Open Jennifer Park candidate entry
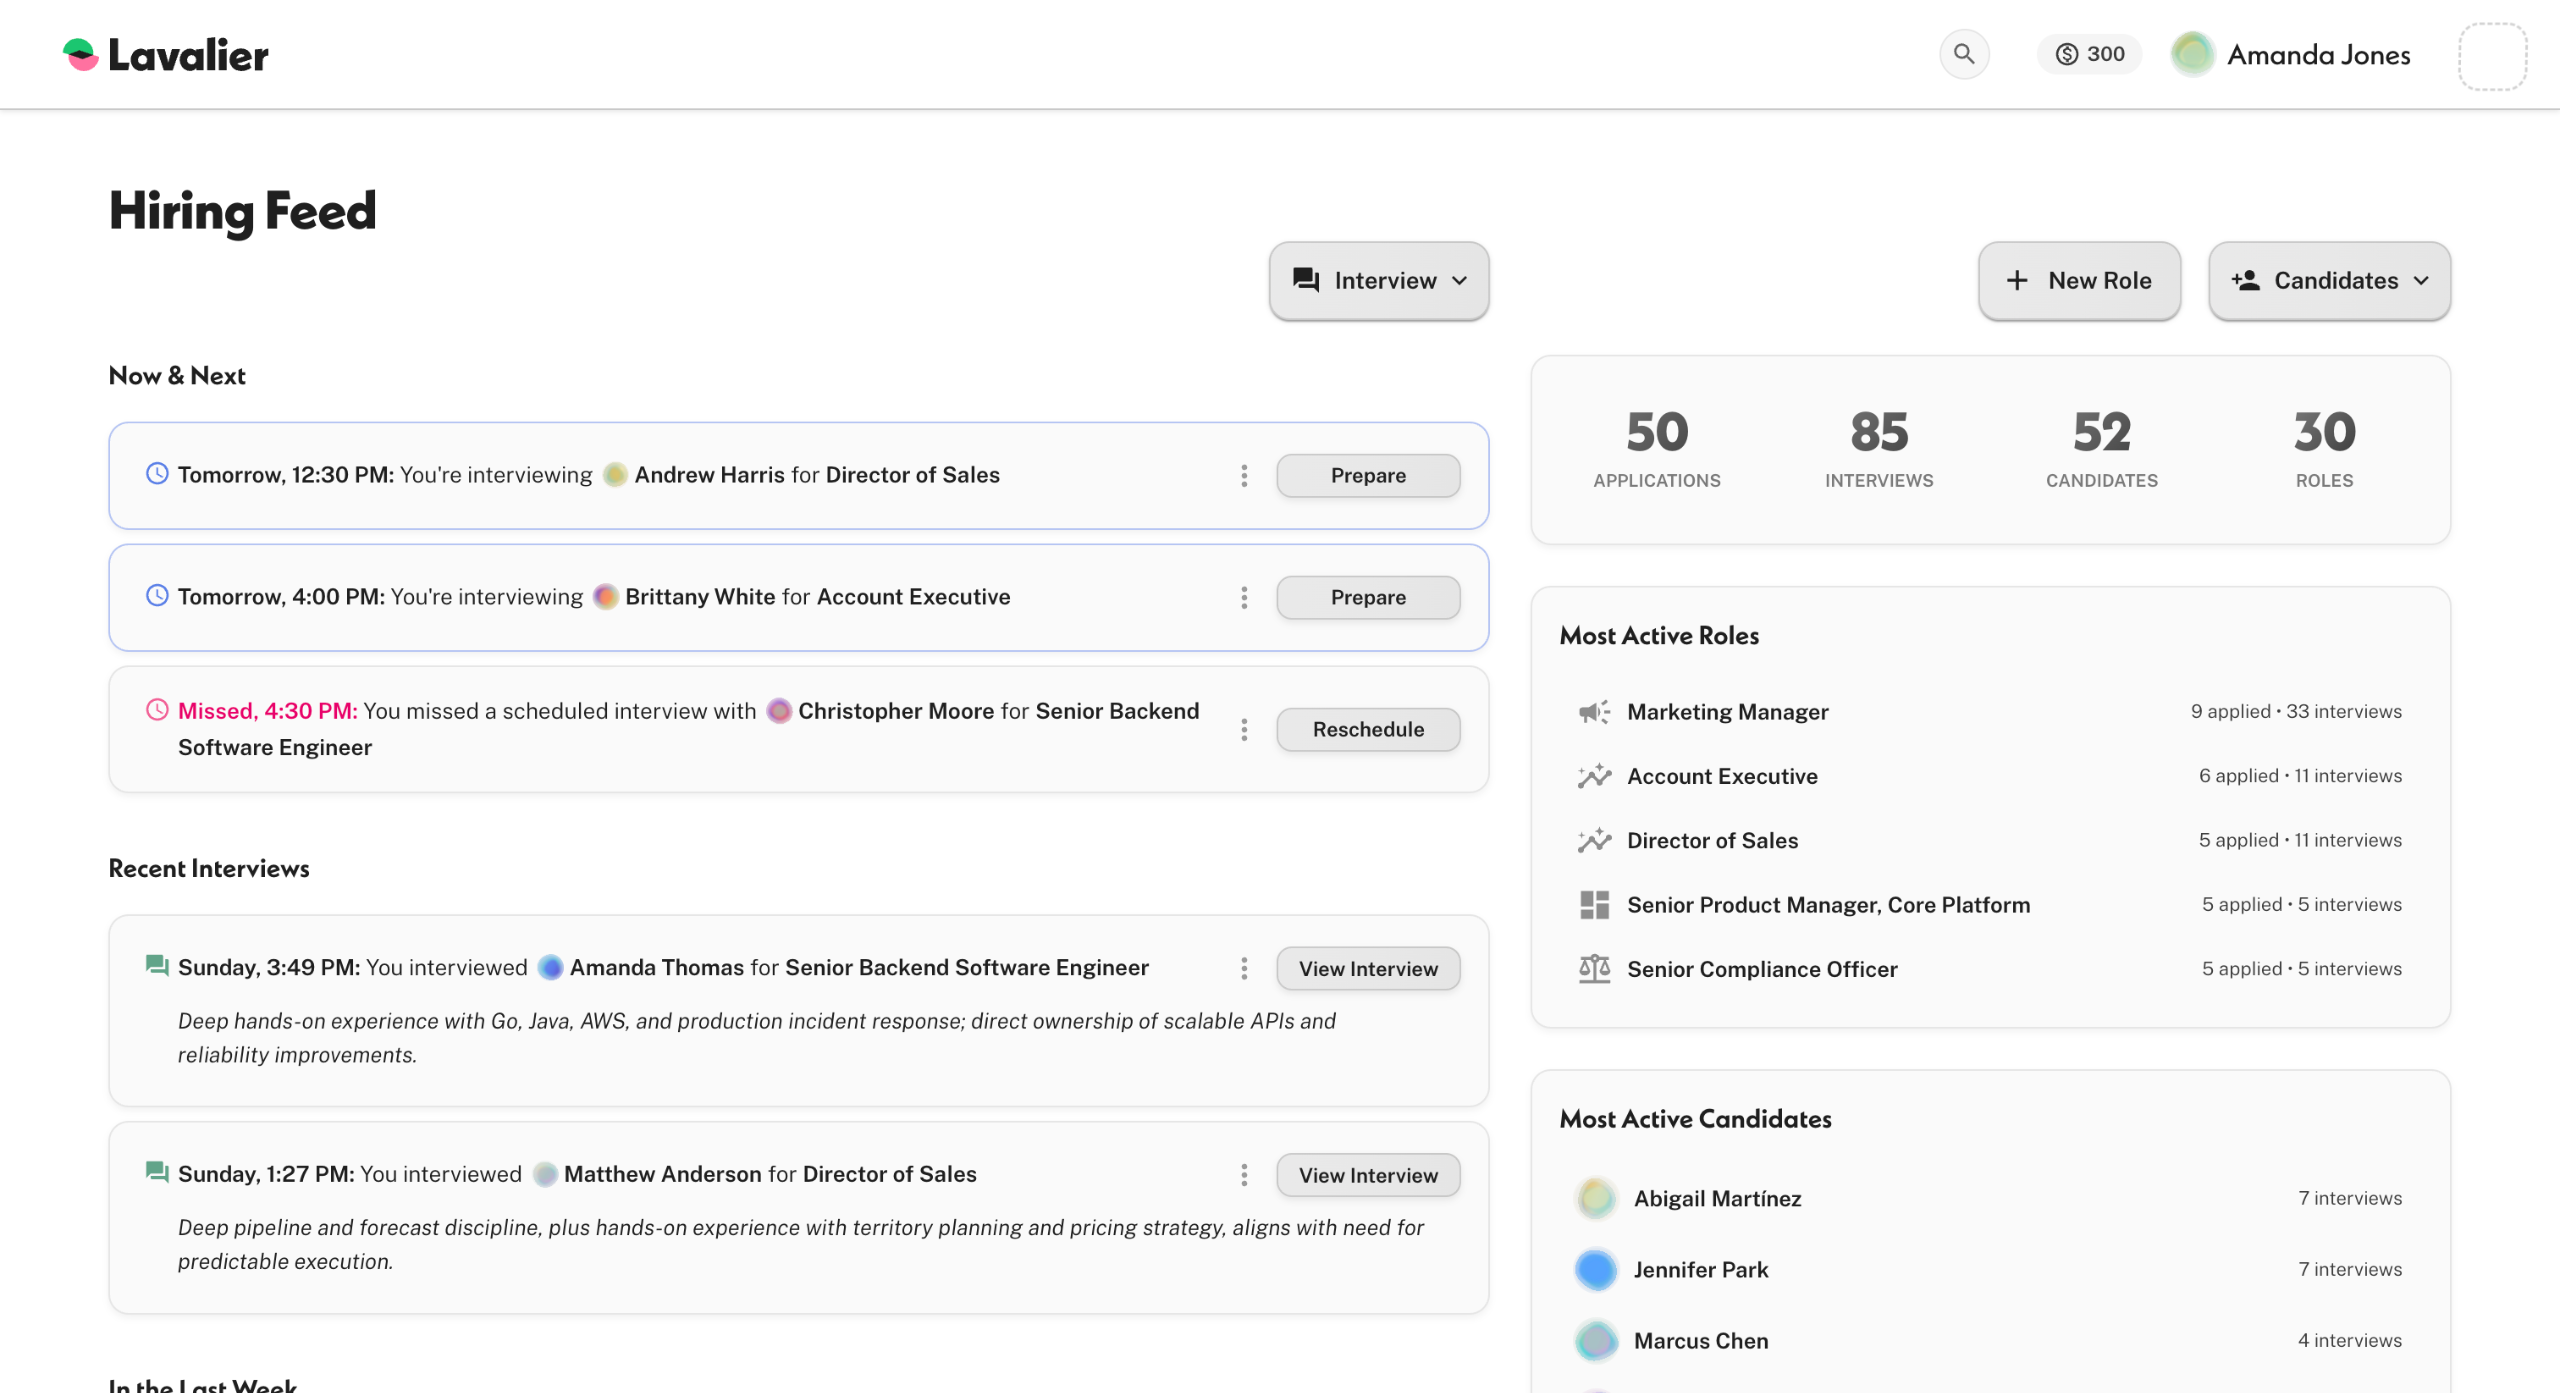Image resolution: width=2560 pixels, height=1393 pixels. click(1700, 1270)
